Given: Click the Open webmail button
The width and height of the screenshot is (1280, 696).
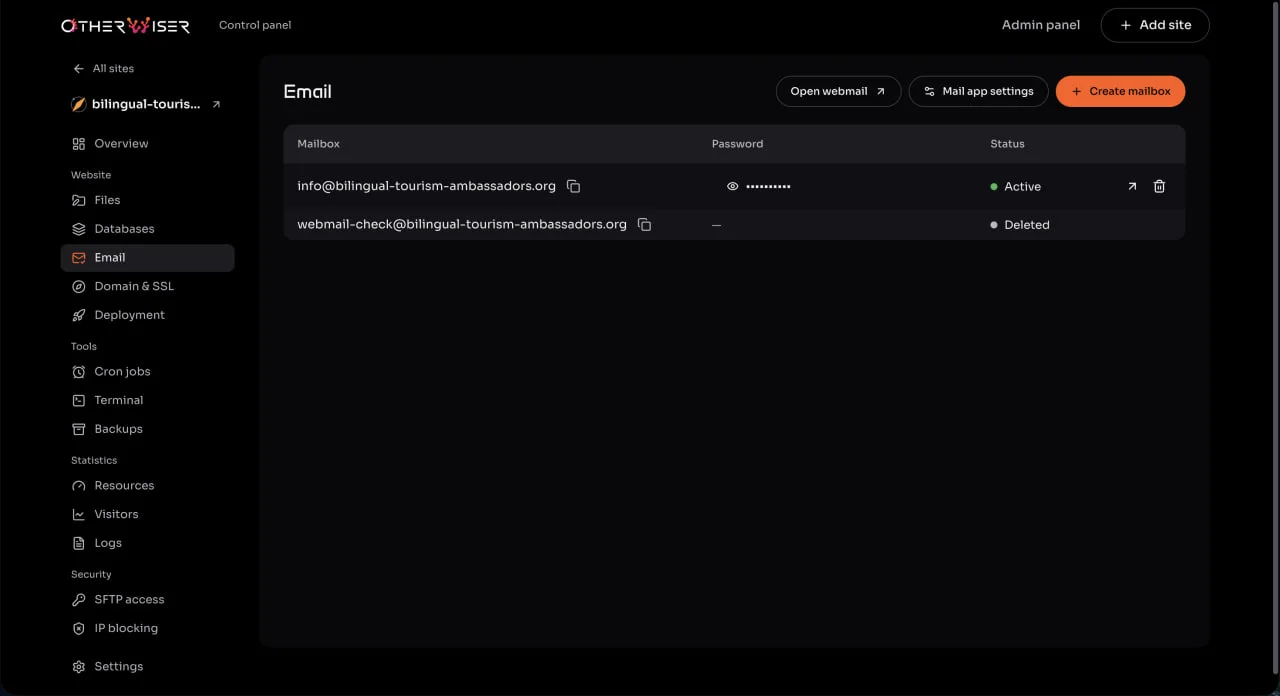Looking at the screenshot, I should coord(838,91).
